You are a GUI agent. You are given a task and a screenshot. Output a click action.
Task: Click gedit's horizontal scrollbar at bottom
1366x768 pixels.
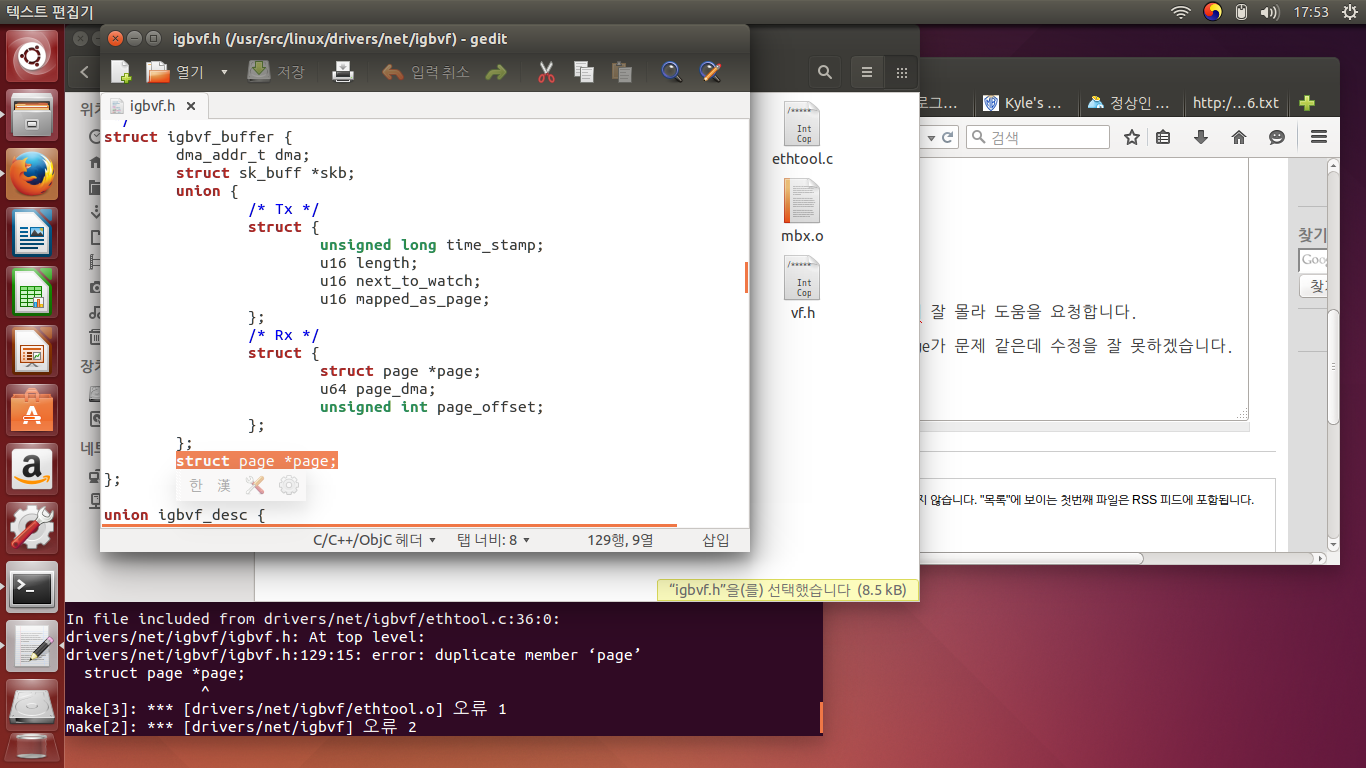pyautogui.click(x=390, y=524)
